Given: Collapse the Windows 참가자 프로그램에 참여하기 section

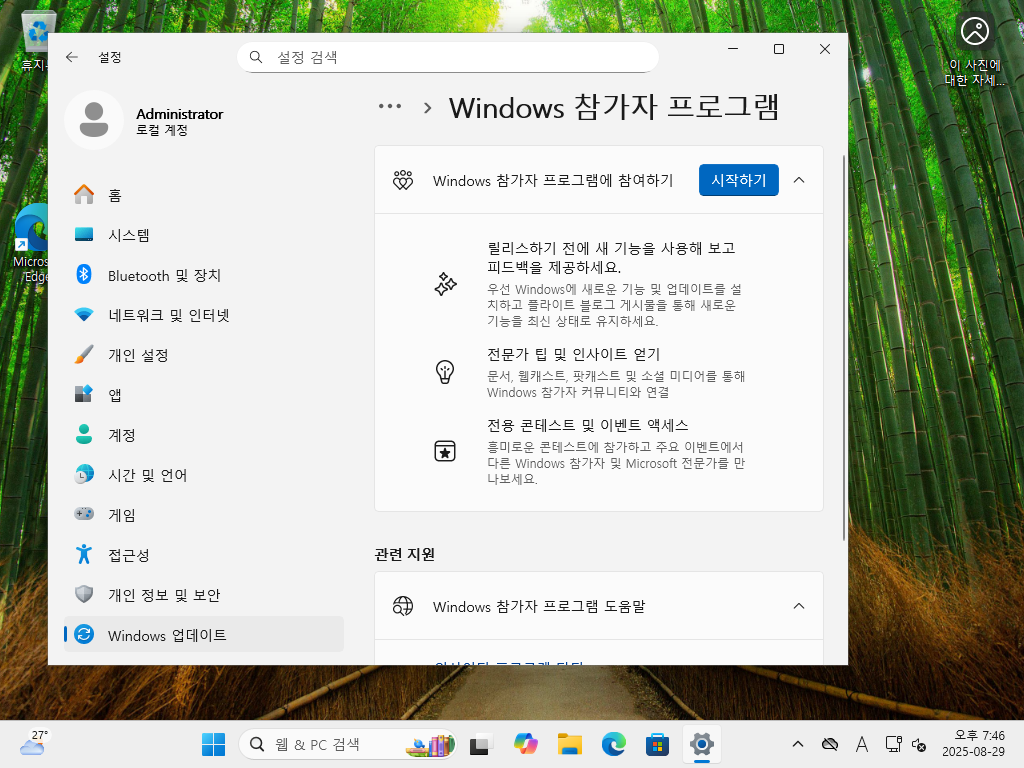Looking at the screenshot, I should (x=799, y=180).
